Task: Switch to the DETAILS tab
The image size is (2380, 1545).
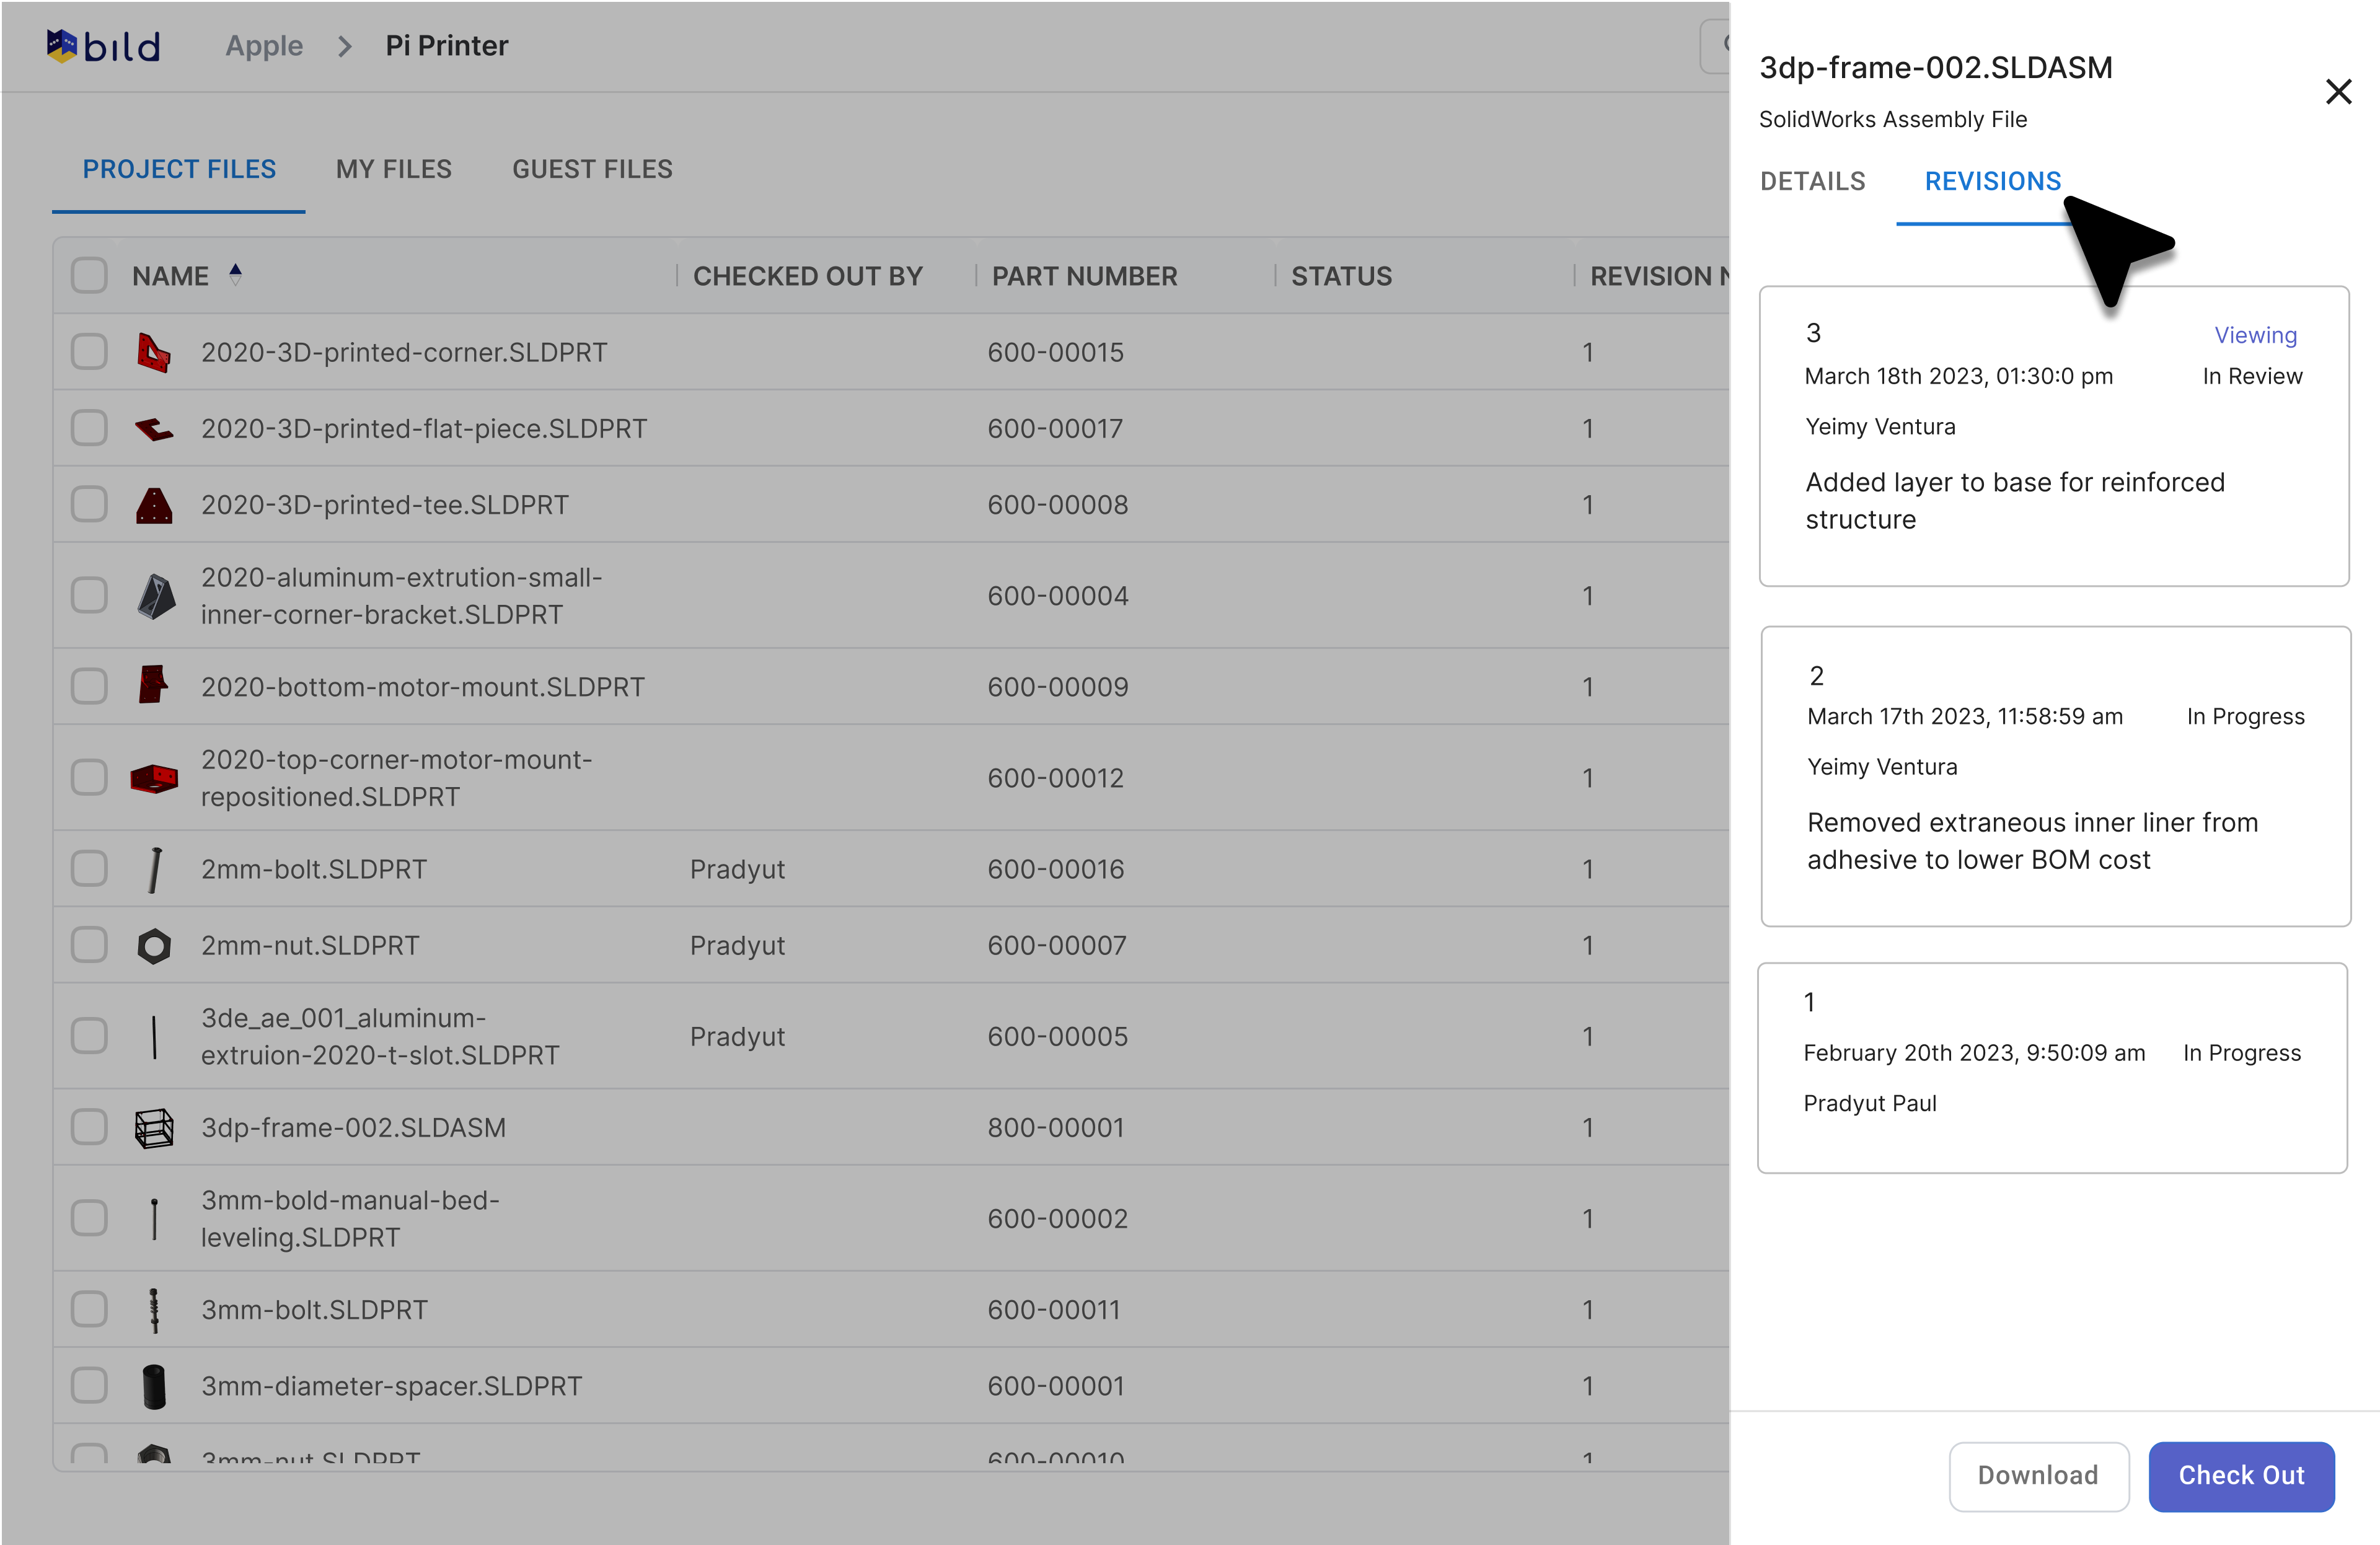Action: [x=1812, y=181]
